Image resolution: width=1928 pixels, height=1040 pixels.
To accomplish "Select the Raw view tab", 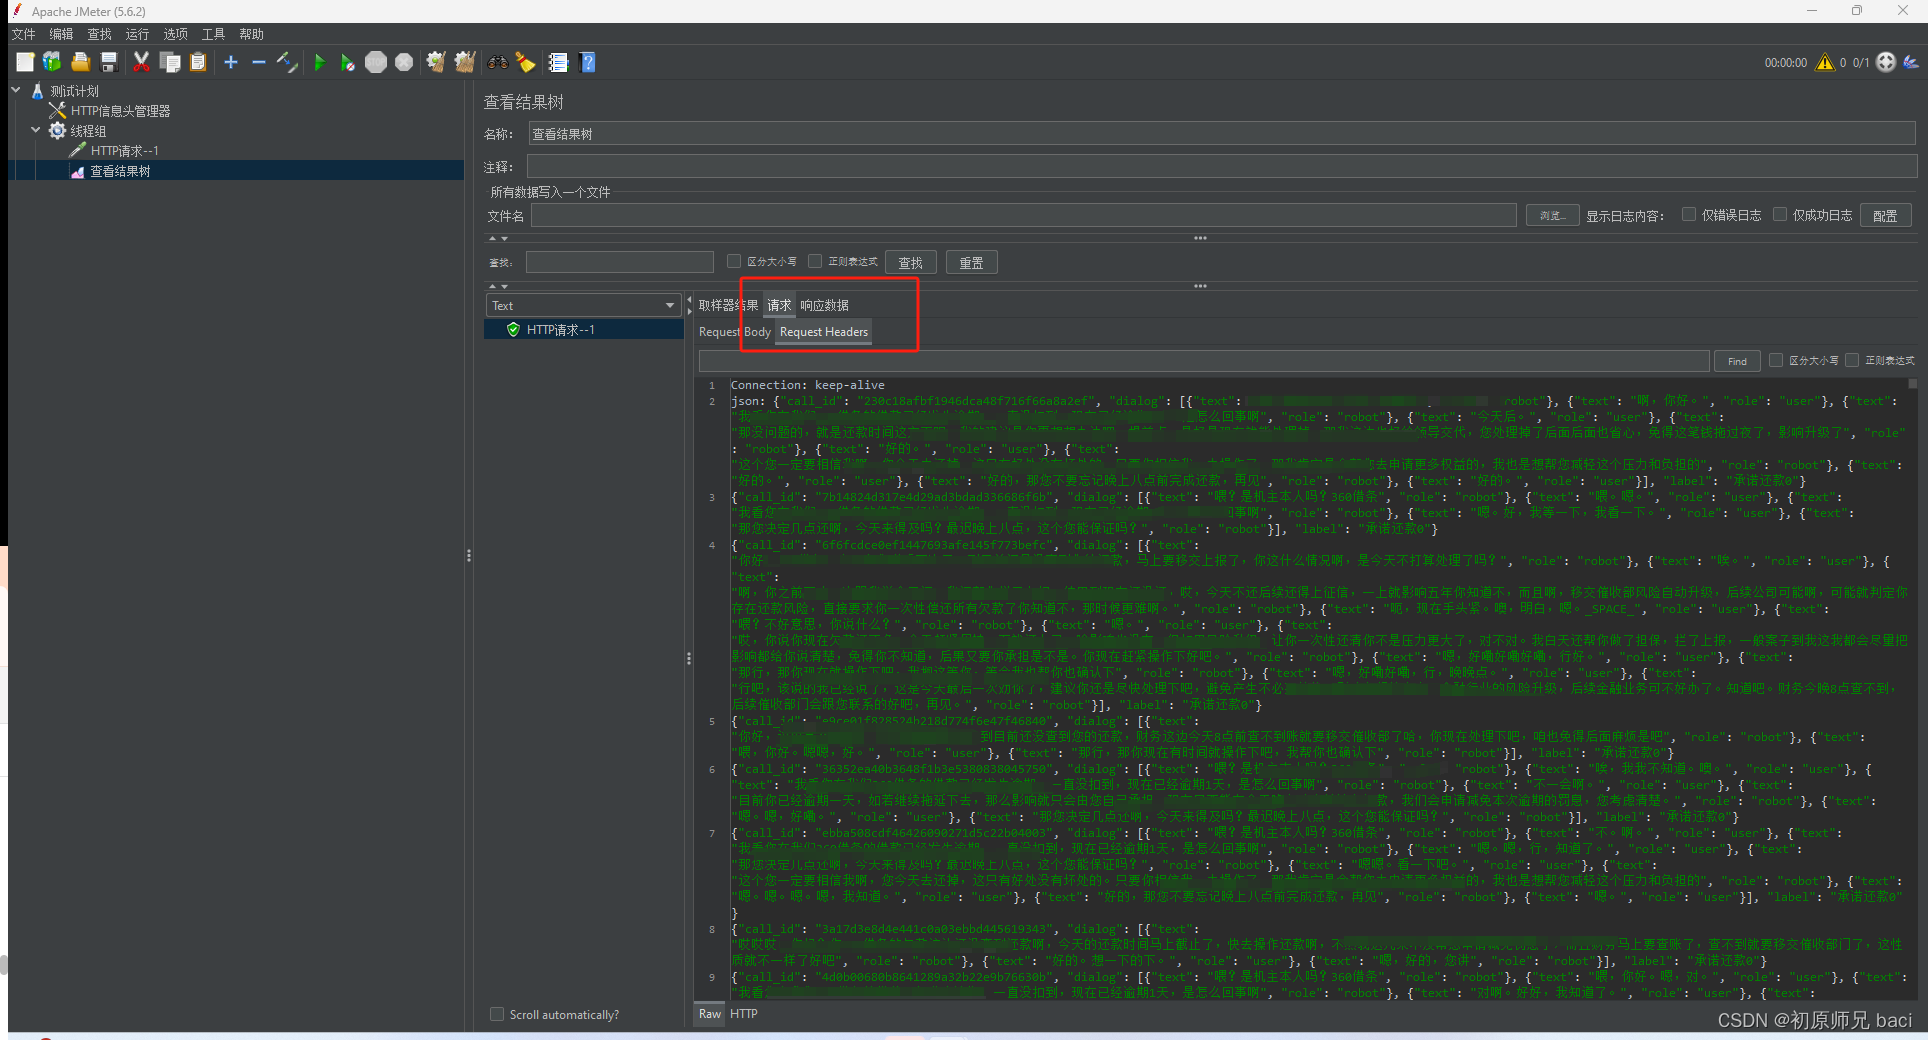I will (x=710, y=1014).
